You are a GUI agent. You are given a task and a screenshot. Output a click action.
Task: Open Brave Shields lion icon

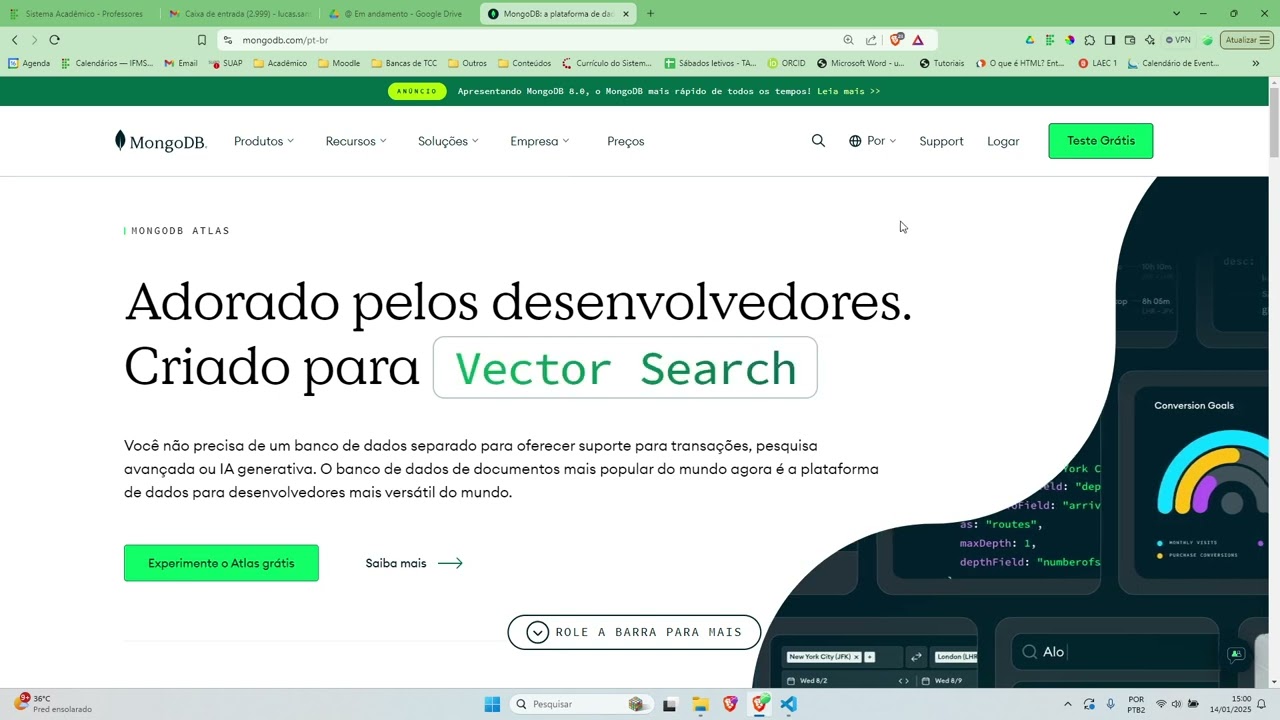pyautogui.click(x=896, y=40)
